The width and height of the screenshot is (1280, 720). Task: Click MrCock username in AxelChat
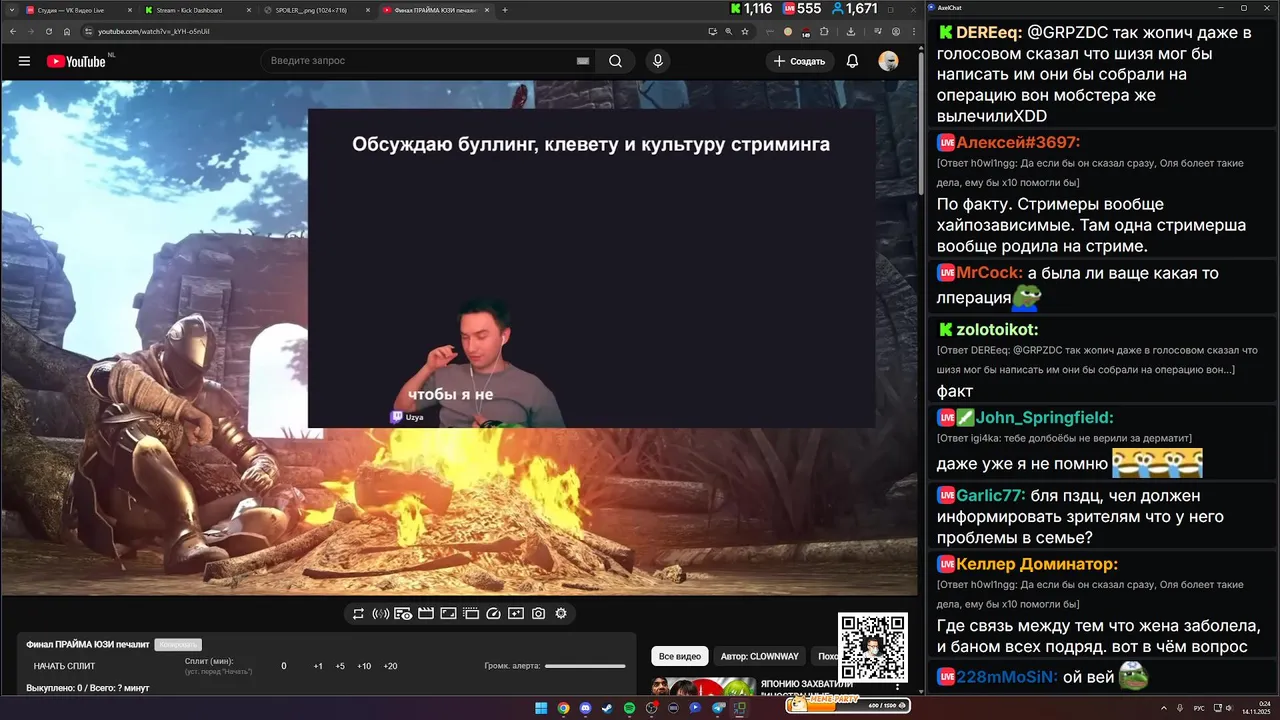[989, 273]
